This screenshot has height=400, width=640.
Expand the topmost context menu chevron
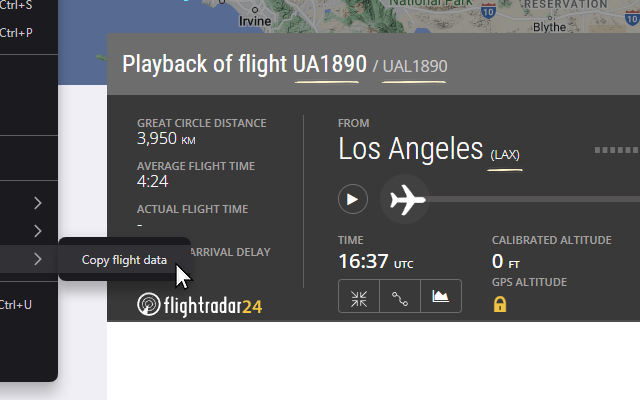point(37,204)
